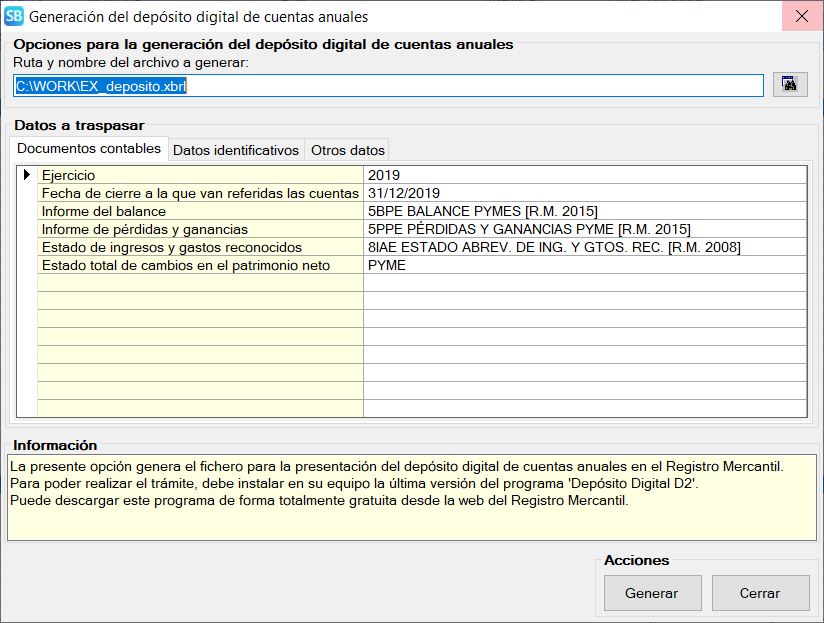824x623 pixels.
Task: Open the Informe del balance value cell
Action: pyautogui.click(x=585, y=211)
